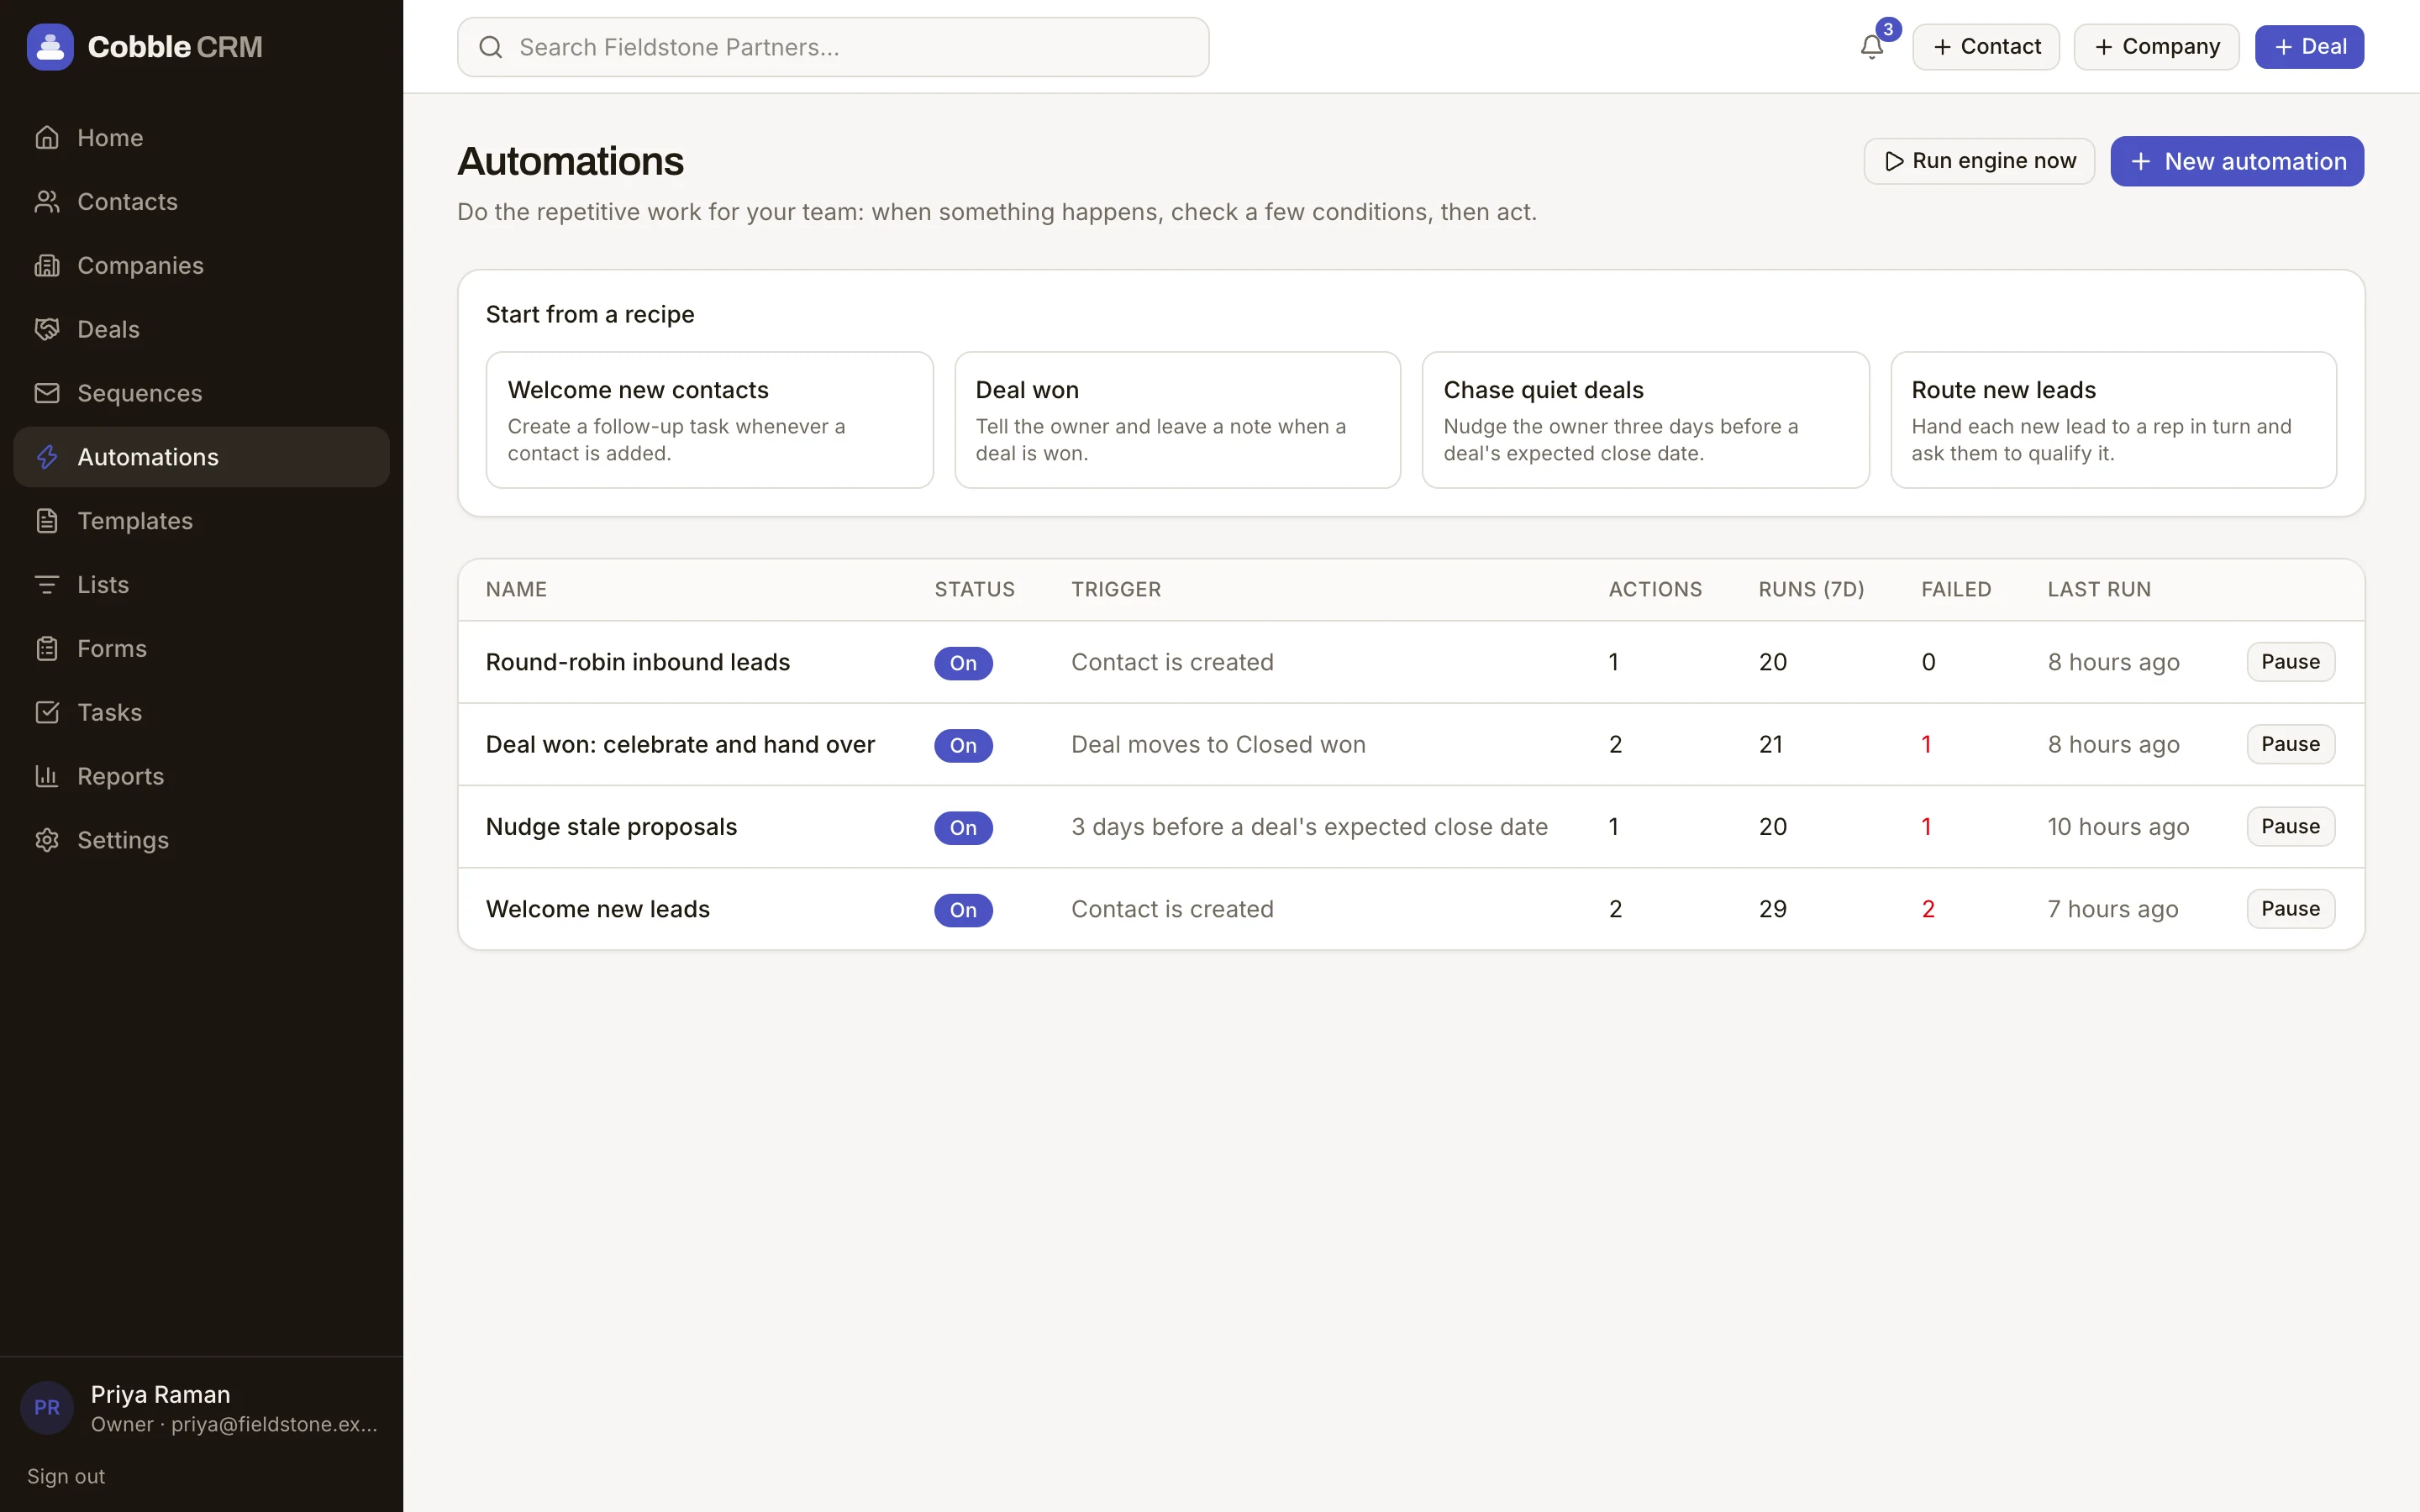The height and width of the screenshot is (1512, 2420).
Task: Click the PR user avatar
Action: pyautogui.click(x=47, y=1408)
